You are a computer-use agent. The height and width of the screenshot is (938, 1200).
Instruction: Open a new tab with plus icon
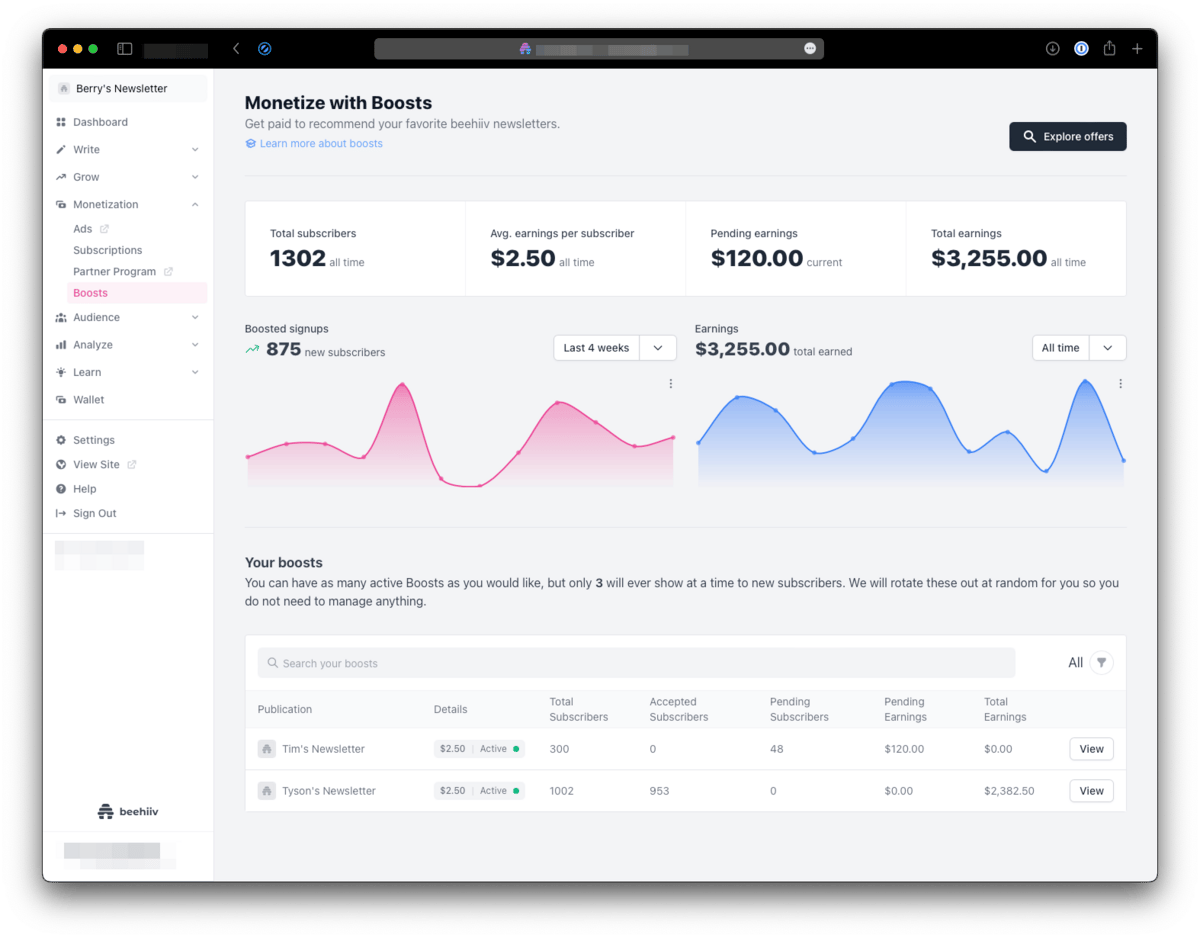pos(1137,48)
